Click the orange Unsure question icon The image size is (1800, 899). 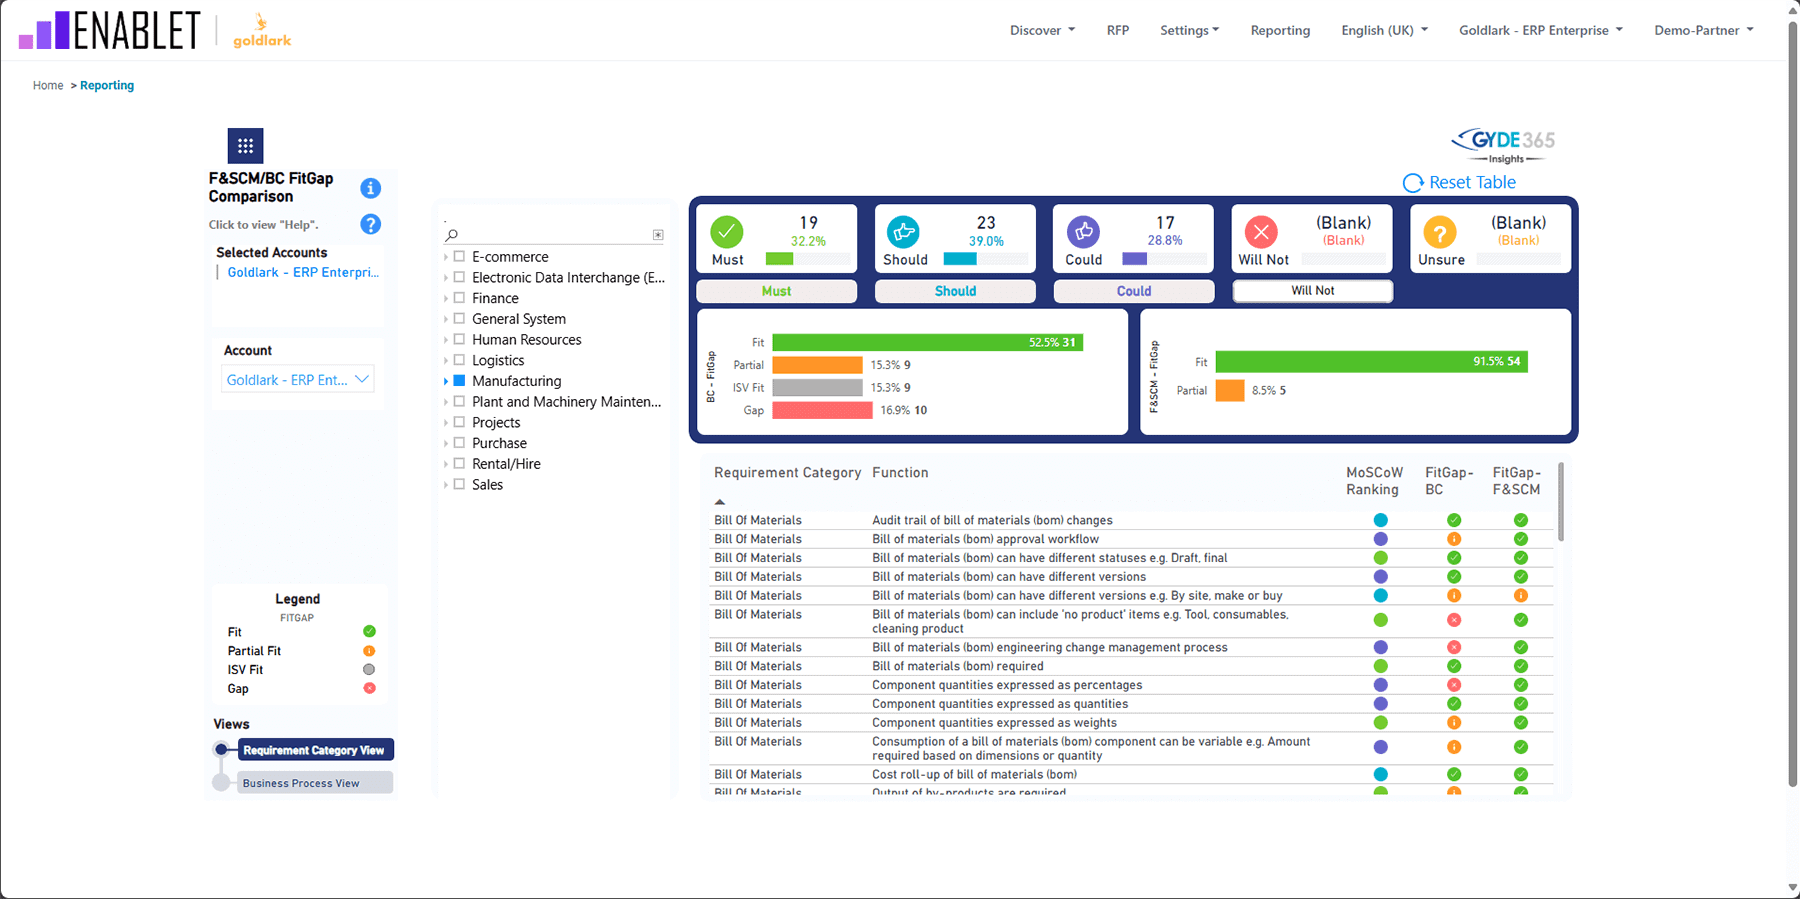click(x=1439, y=233)
